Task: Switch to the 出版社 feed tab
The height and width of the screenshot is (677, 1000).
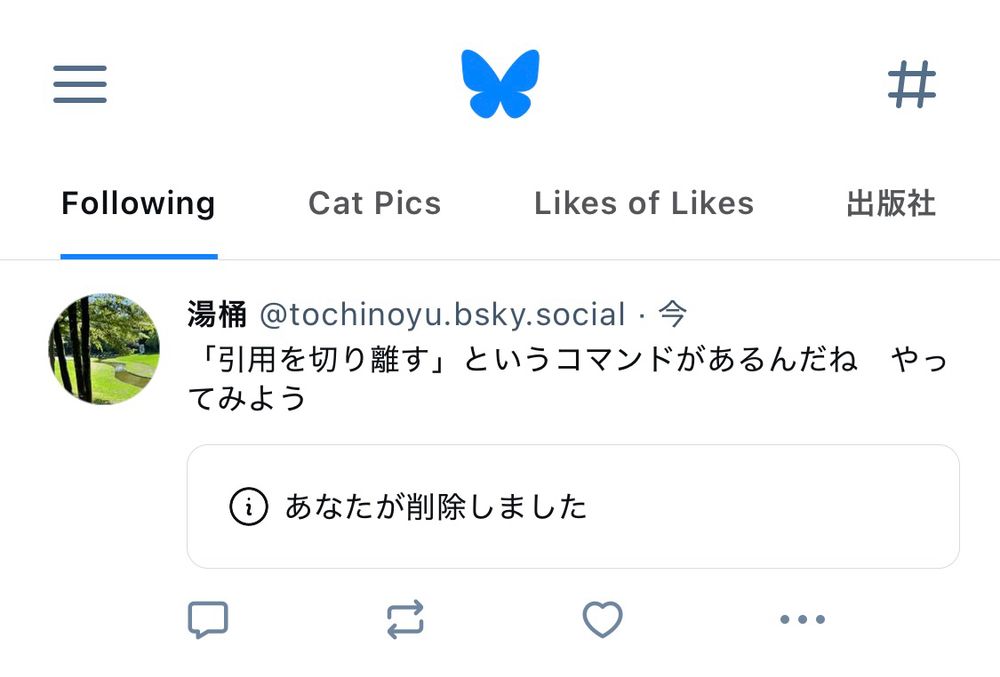Action: 890,203
